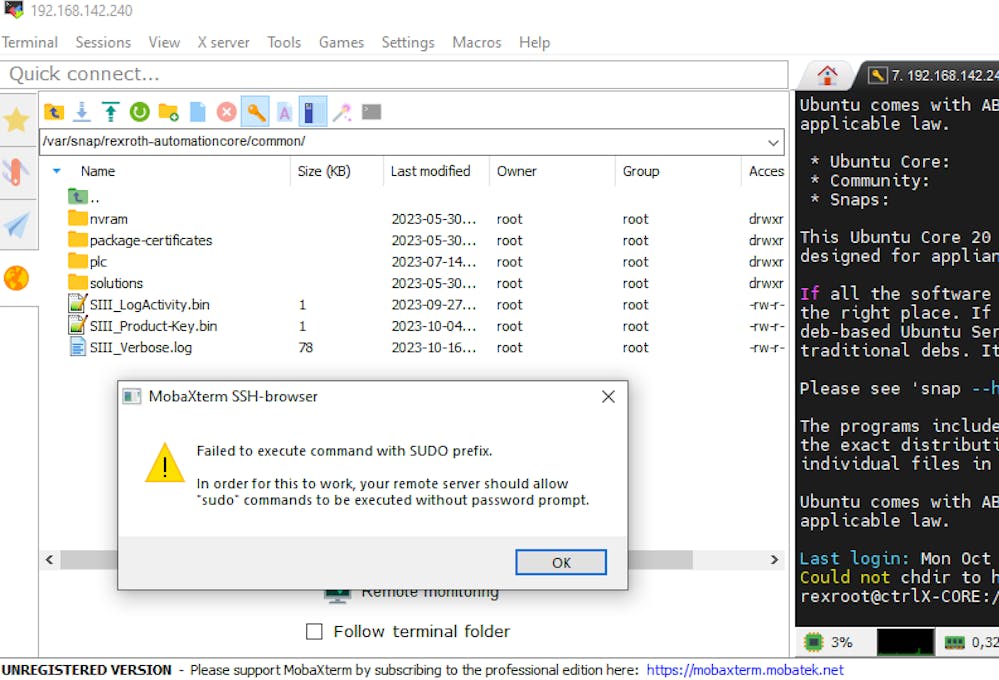
Task: Open the mobaxterm.mobatek.net link
Action: [745, 670]
